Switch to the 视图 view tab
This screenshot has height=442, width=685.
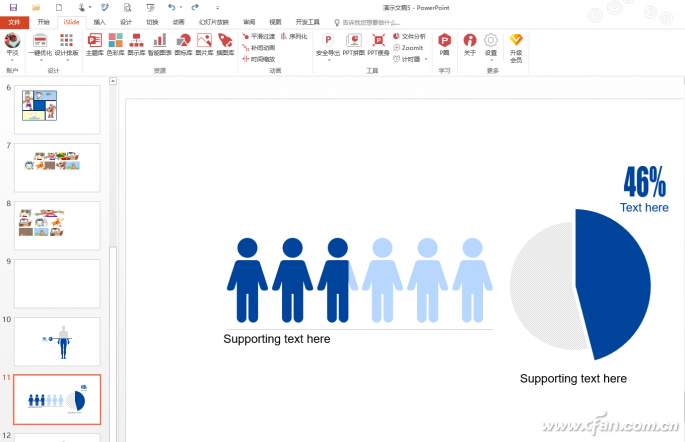(275, 22)
